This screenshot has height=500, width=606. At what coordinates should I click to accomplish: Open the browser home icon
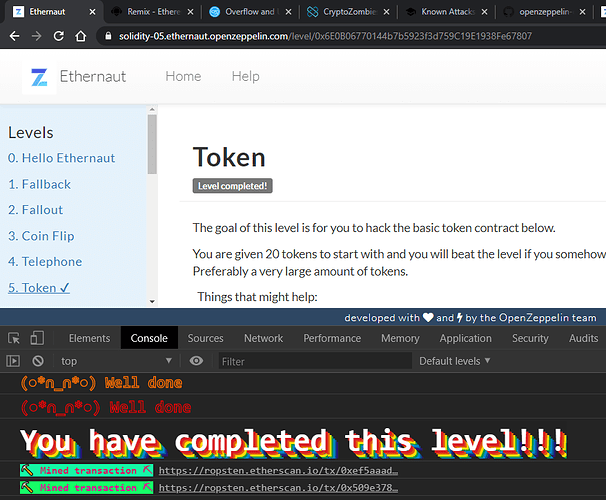click(80, 36)
